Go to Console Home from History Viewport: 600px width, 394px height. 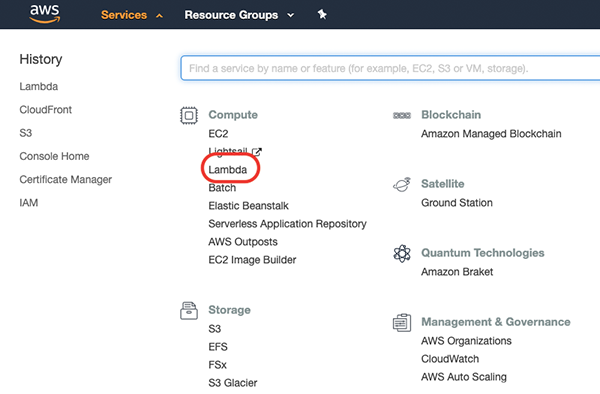point(54,156)
